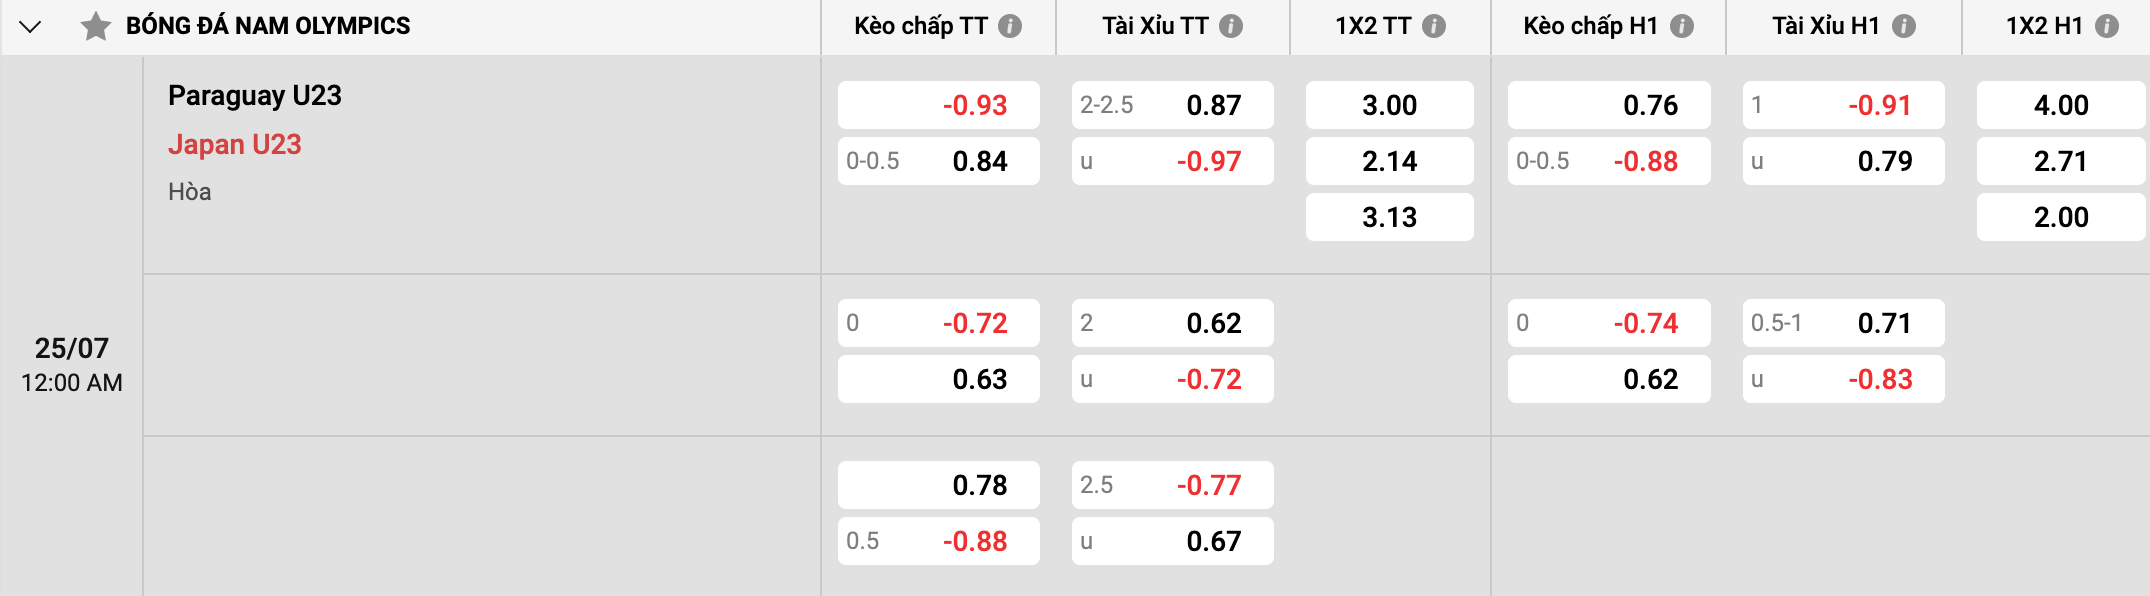Screen dimensions: 2150x596
Task: Open info icon next to Tài Xỉu TT
Action: [x=1231, y=26]
